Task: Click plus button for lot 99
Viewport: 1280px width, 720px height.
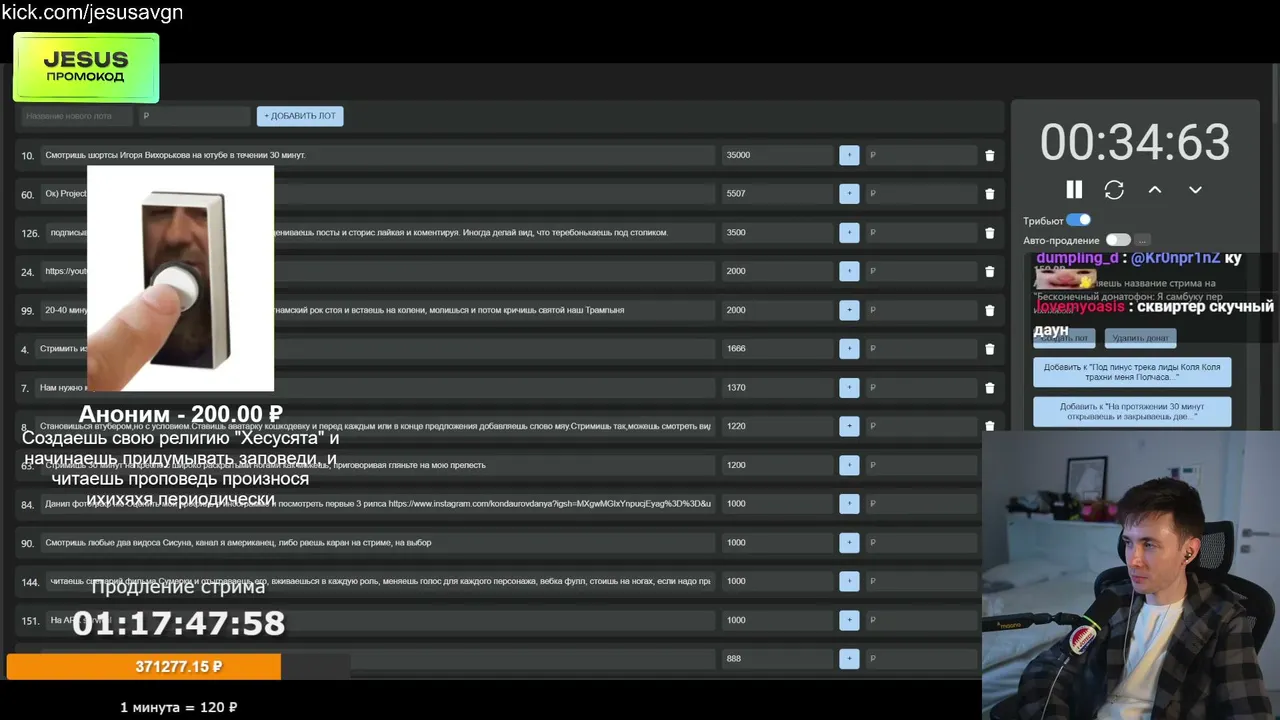Action: tap(849, 310)
